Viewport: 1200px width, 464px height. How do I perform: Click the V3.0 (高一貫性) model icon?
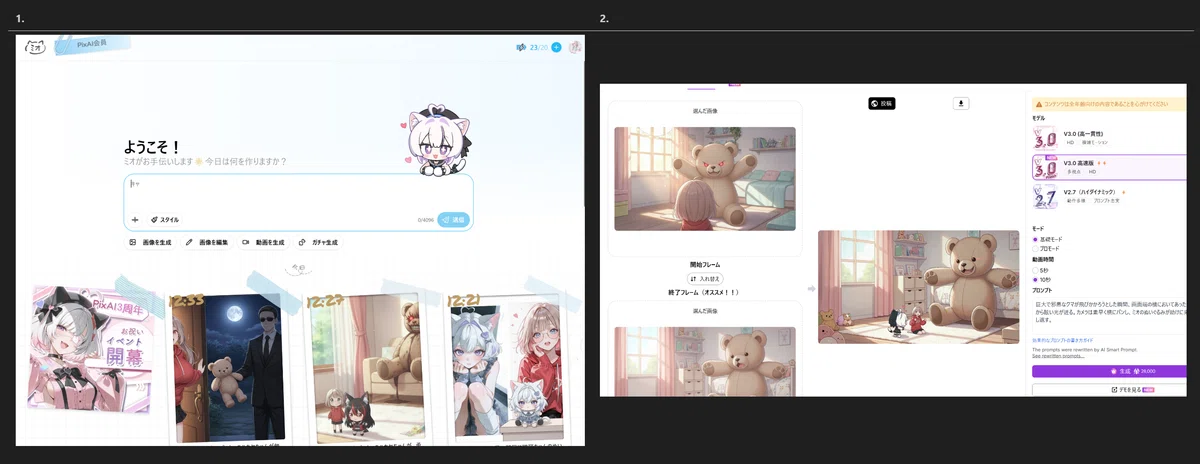(1044, 137)
